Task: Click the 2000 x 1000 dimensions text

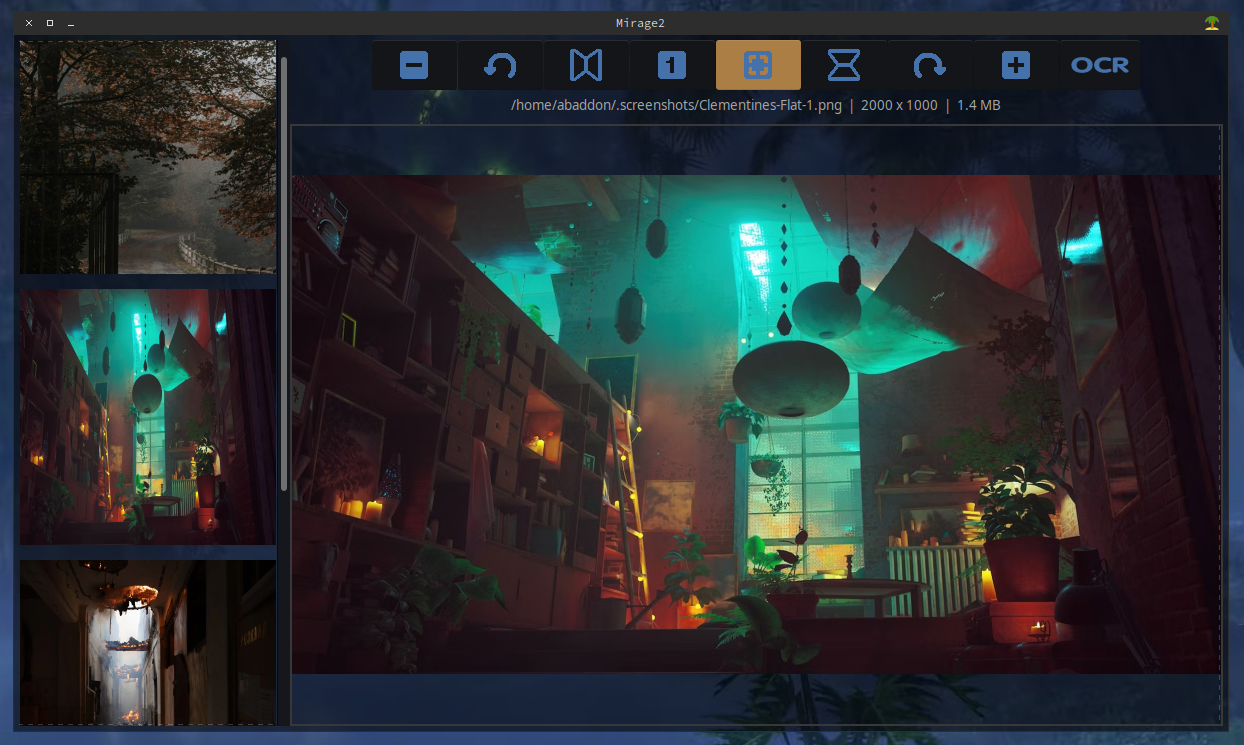Action: point(898,105)
